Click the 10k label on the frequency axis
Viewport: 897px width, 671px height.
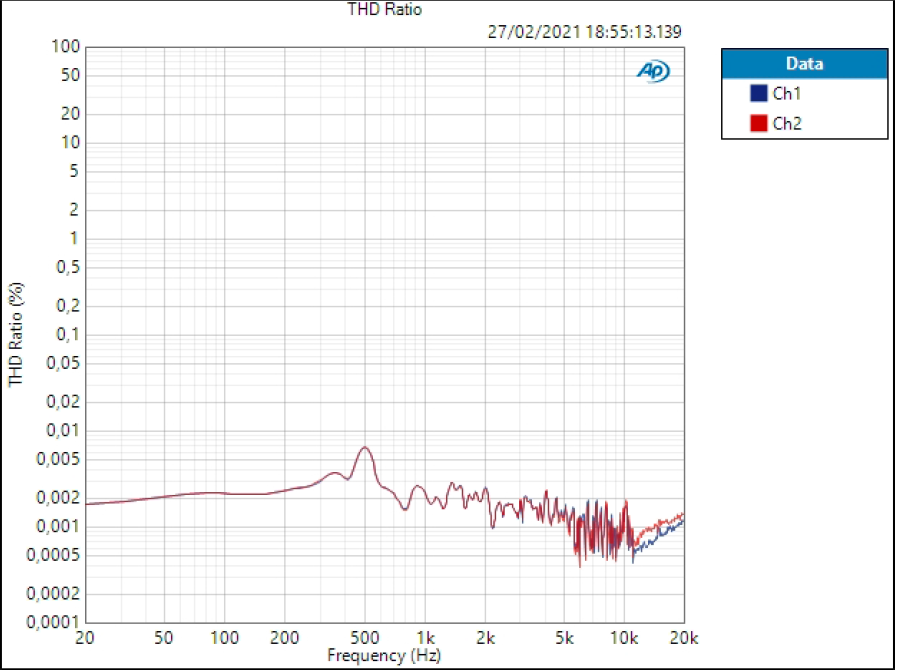[624, 637]
